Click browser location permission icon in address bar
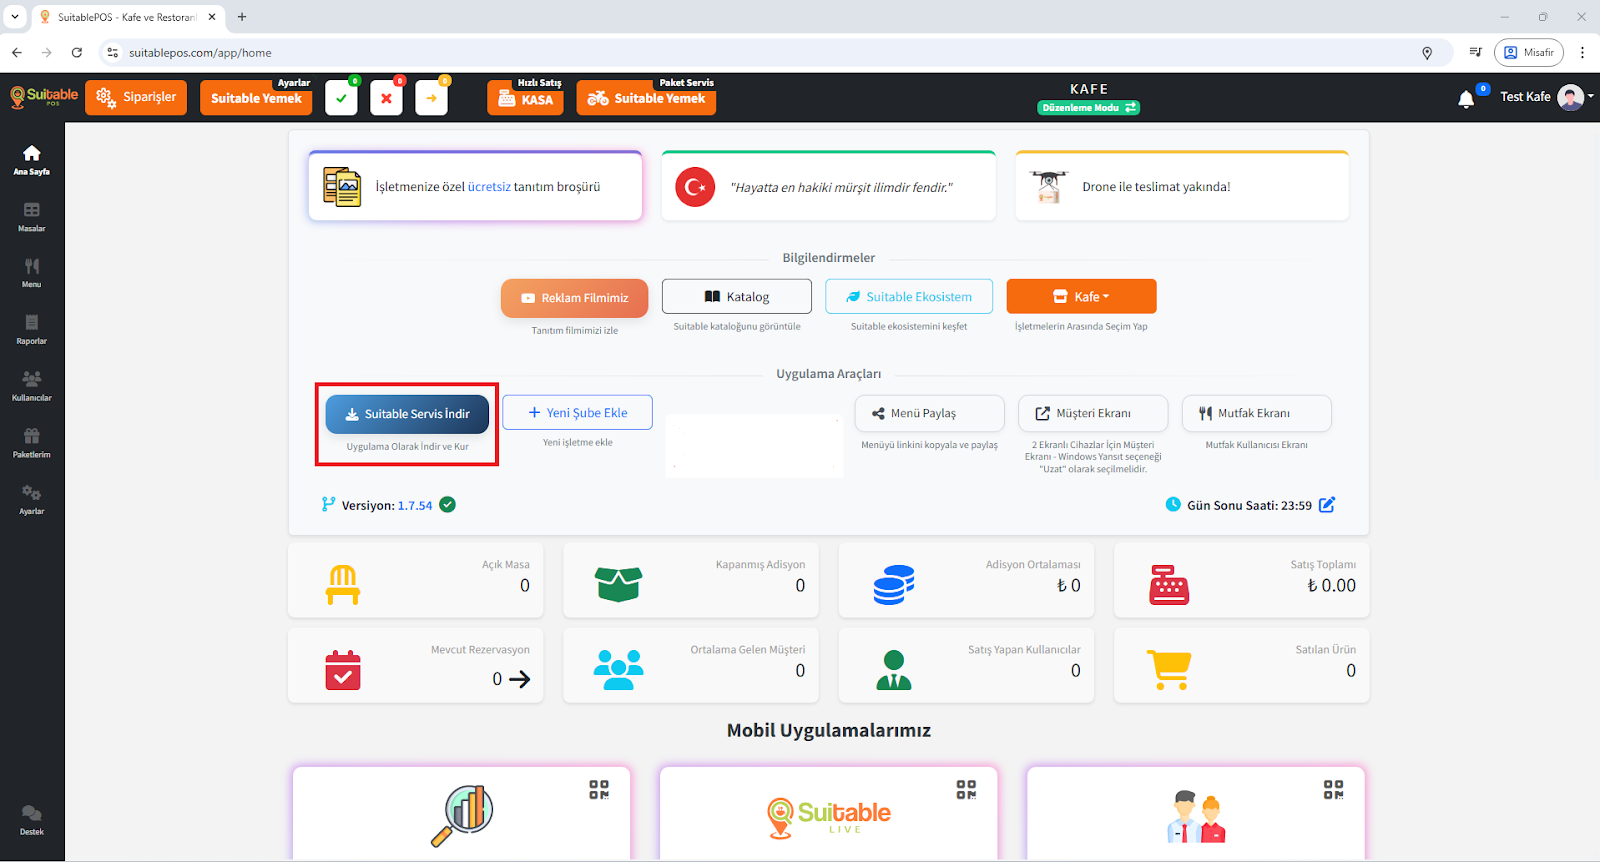 (x=1427, y=53)
